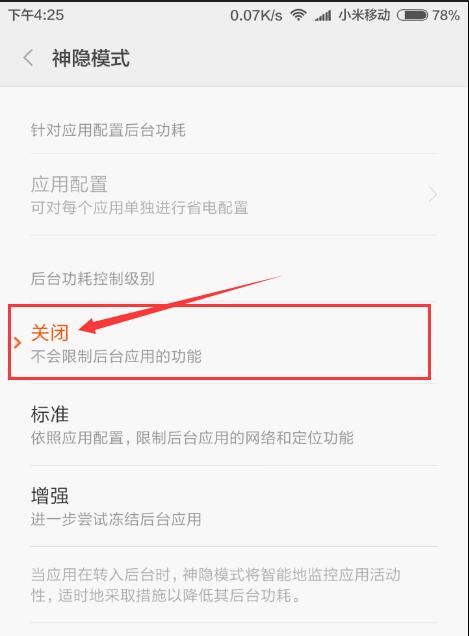This screenshot has width=469, height=636.
Task: Tap the back arrow beside 神隐模式
Action: coord(28,58)
